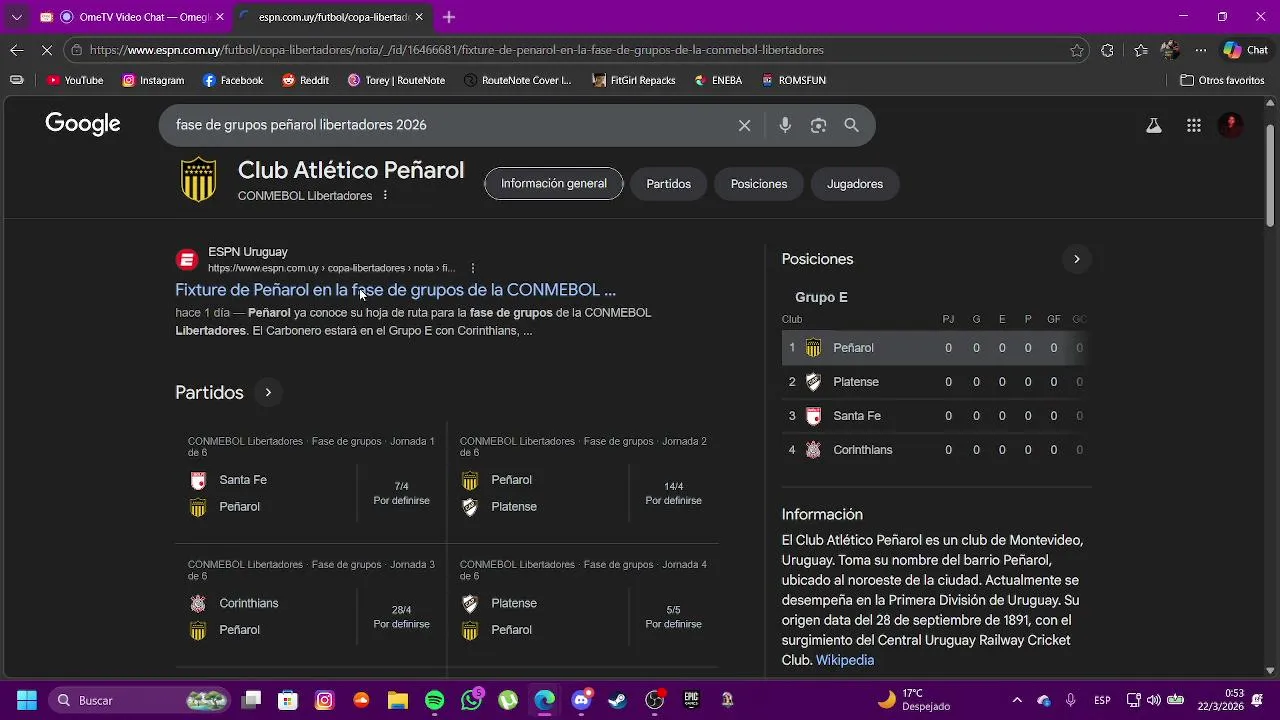Select the Corinthians row in Grupo E
The height and width of the screenshot is (720, 1280).
click(x=935, y=450)
